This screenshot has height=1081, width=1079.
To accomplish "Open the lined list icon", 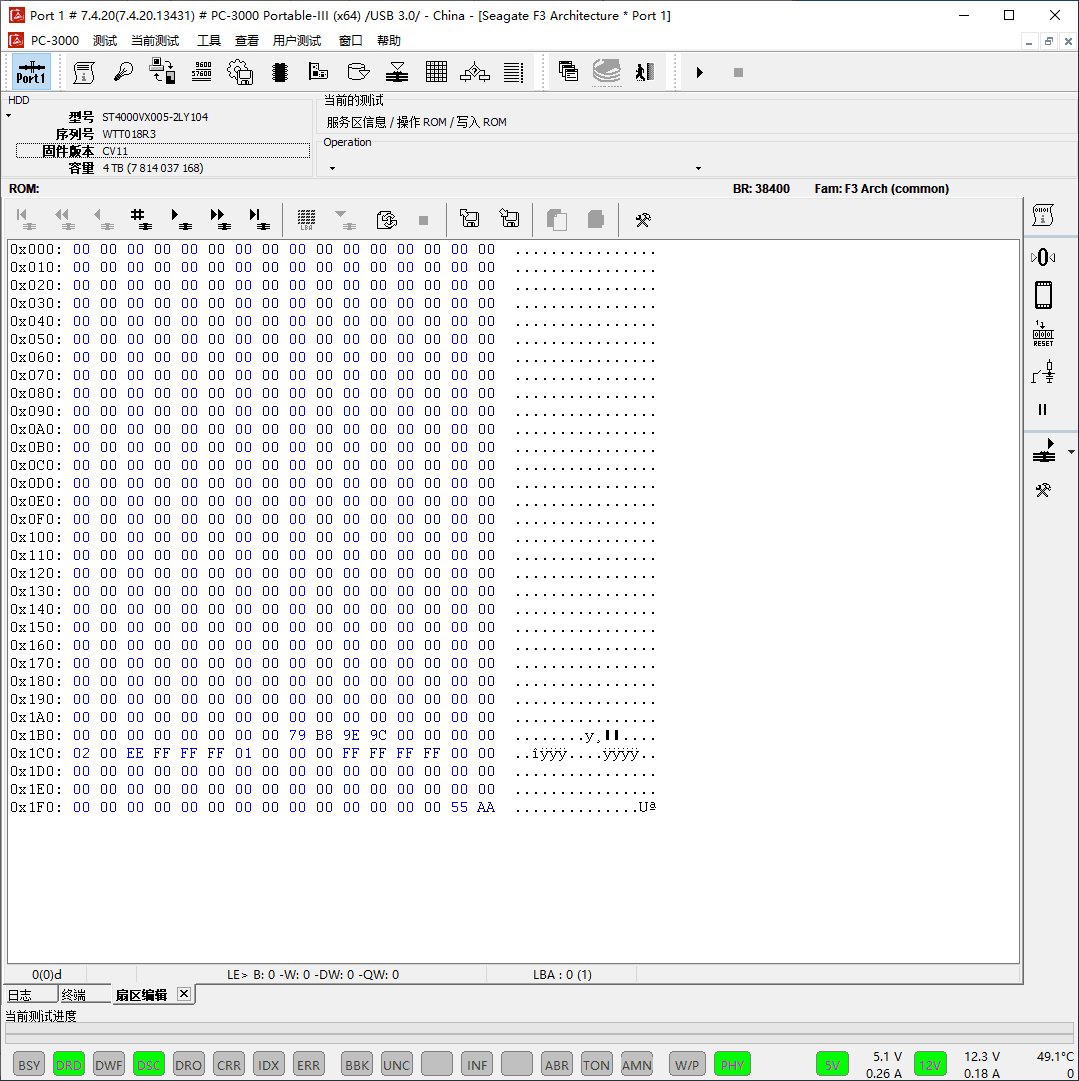I will click(514, 72).
